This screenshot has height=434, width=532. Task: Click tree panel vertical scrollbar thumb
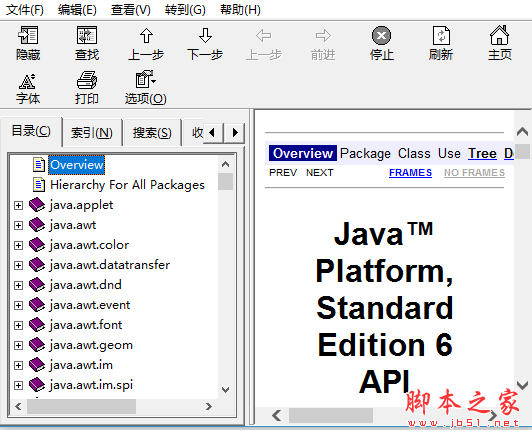[x=225, y=182]
